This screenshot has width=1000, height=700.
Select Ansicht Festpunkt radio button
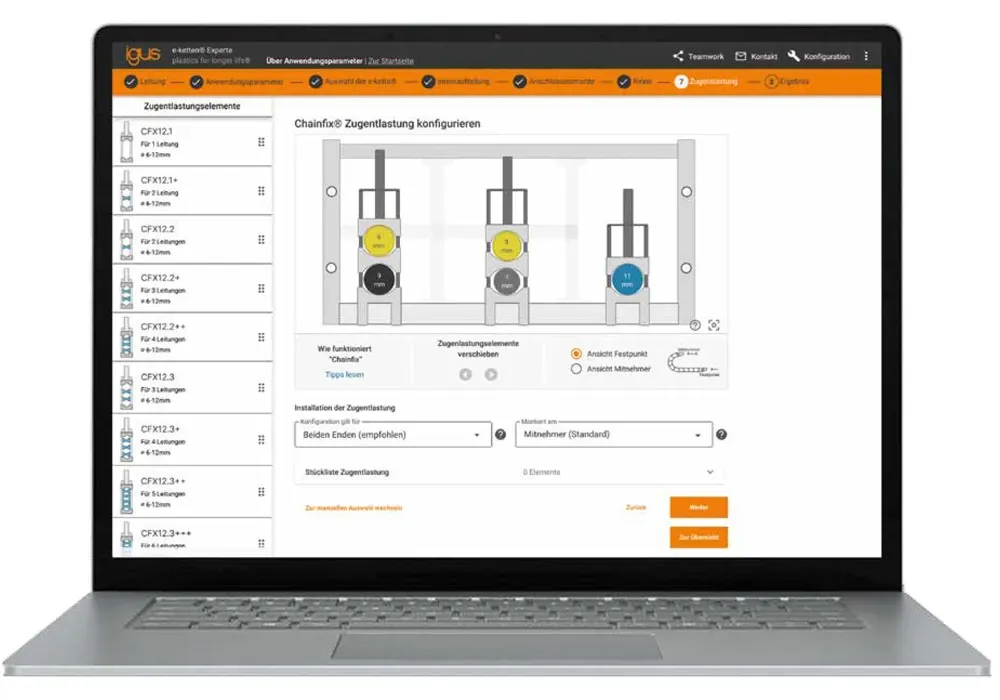(x=576, y=354)
